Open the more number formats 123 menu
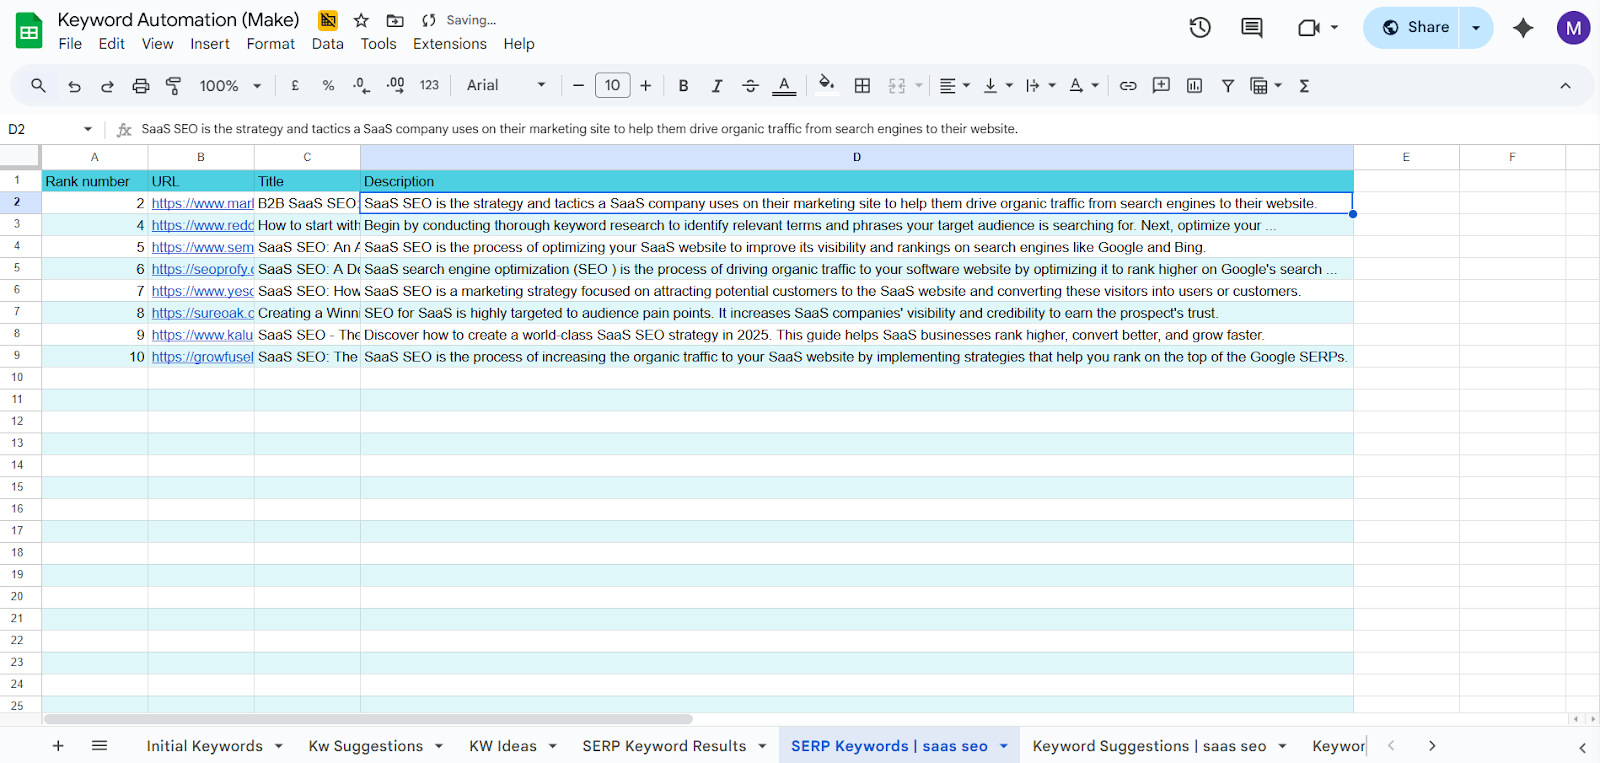This screenshot has height=763, width=1600. tap(429, 86)
